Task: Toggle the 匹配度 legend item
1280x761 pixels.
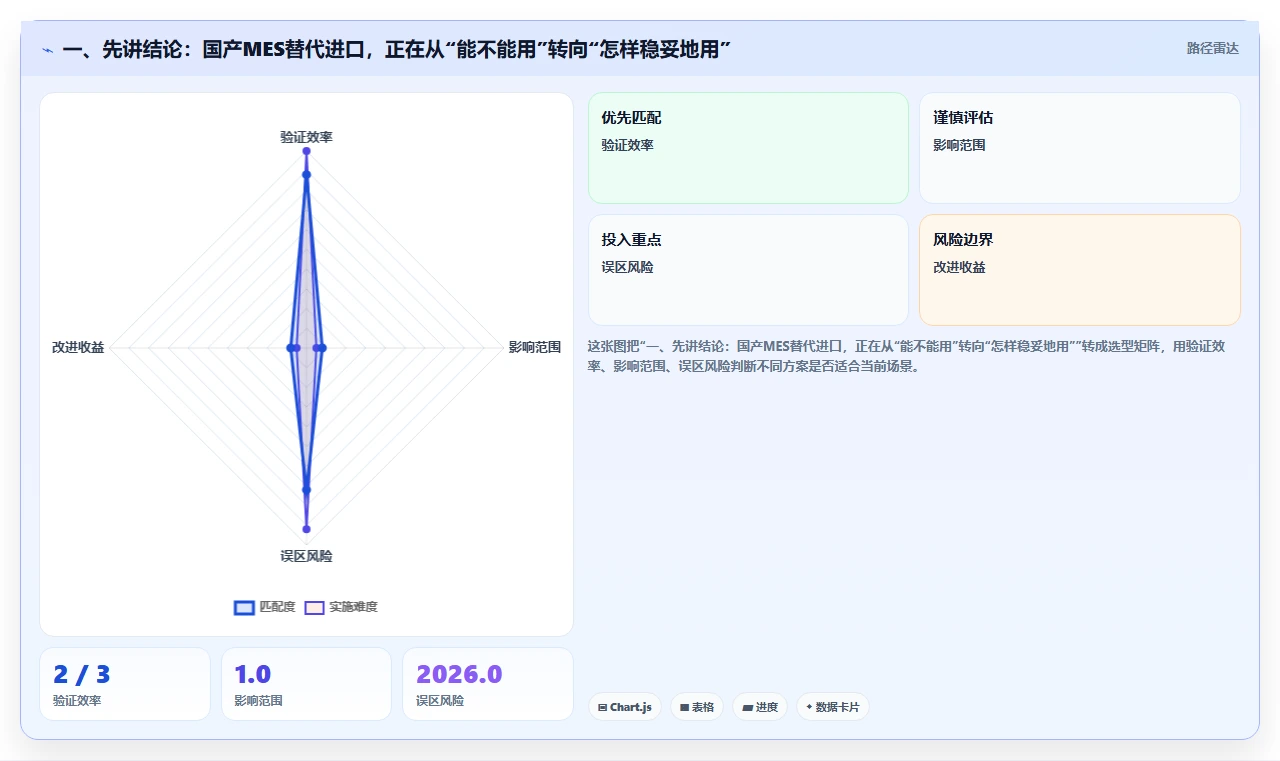Action: [265, 607]
